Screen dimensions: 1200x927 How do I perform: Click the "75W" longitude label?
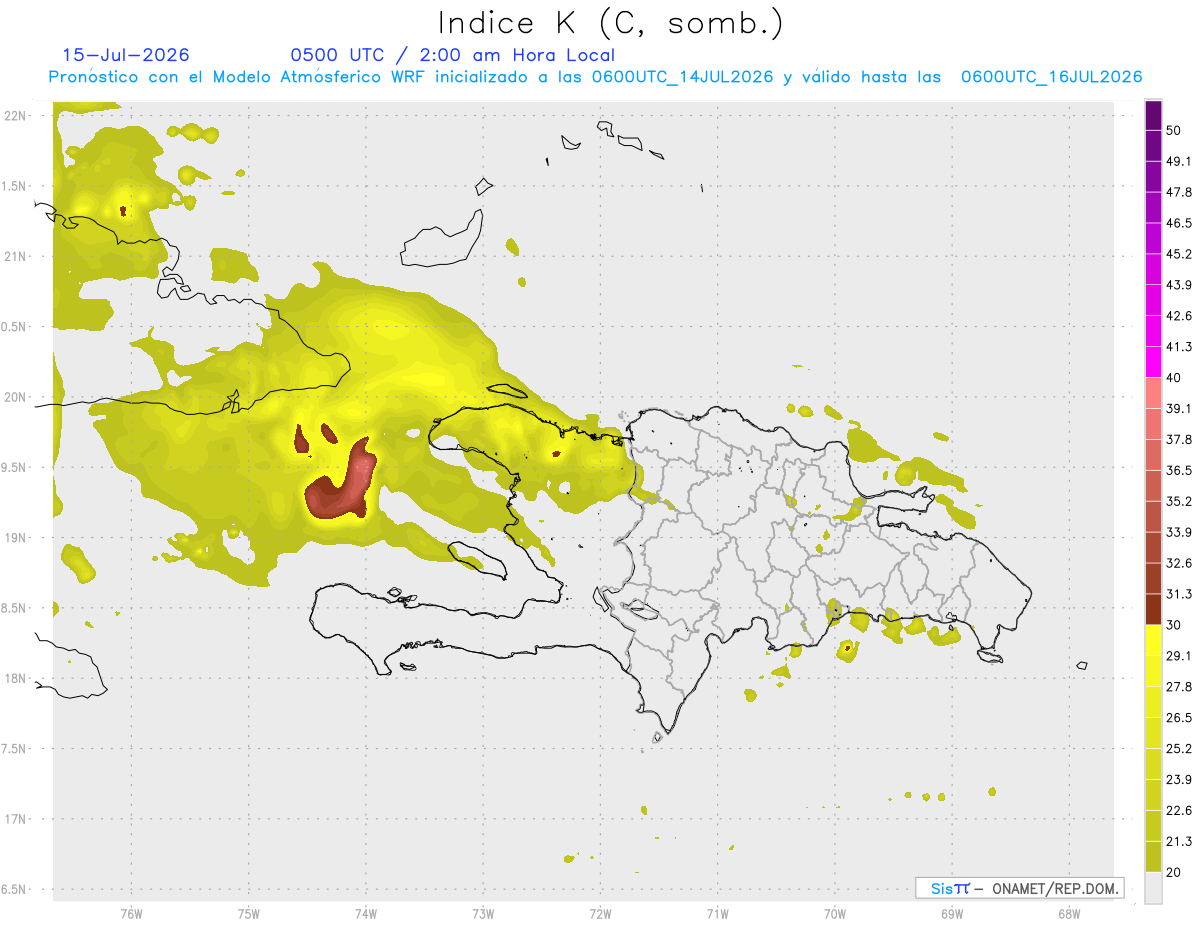coord(248,913)
